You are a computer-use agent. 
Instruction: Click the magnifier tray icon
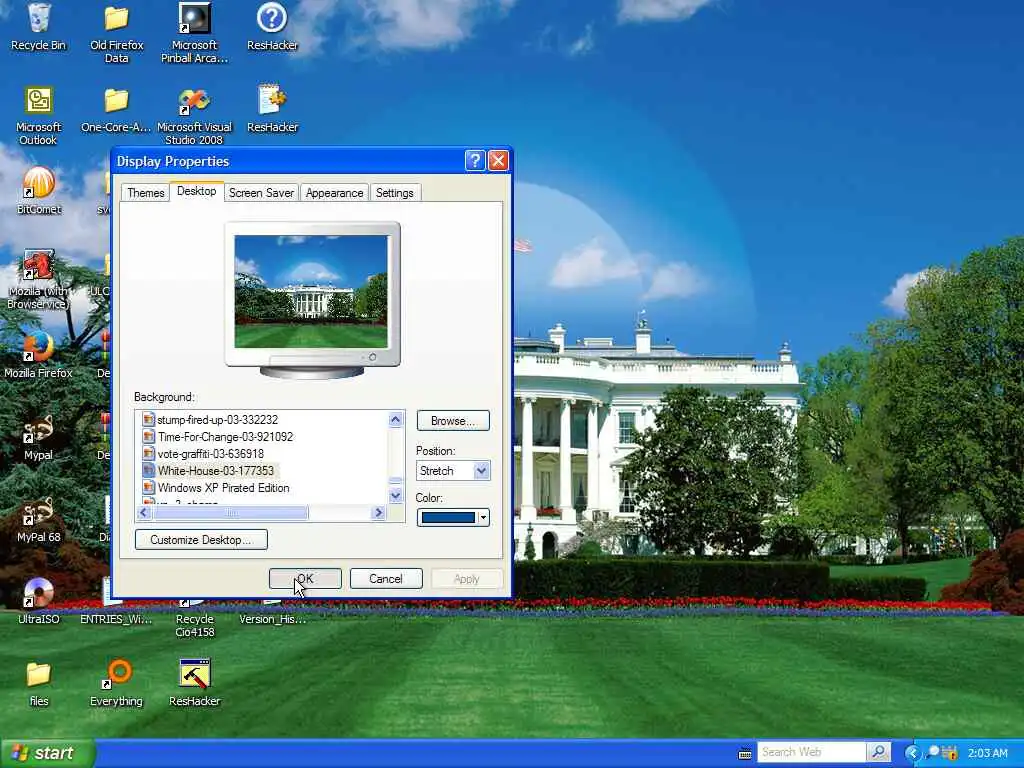tap(933, 752)
